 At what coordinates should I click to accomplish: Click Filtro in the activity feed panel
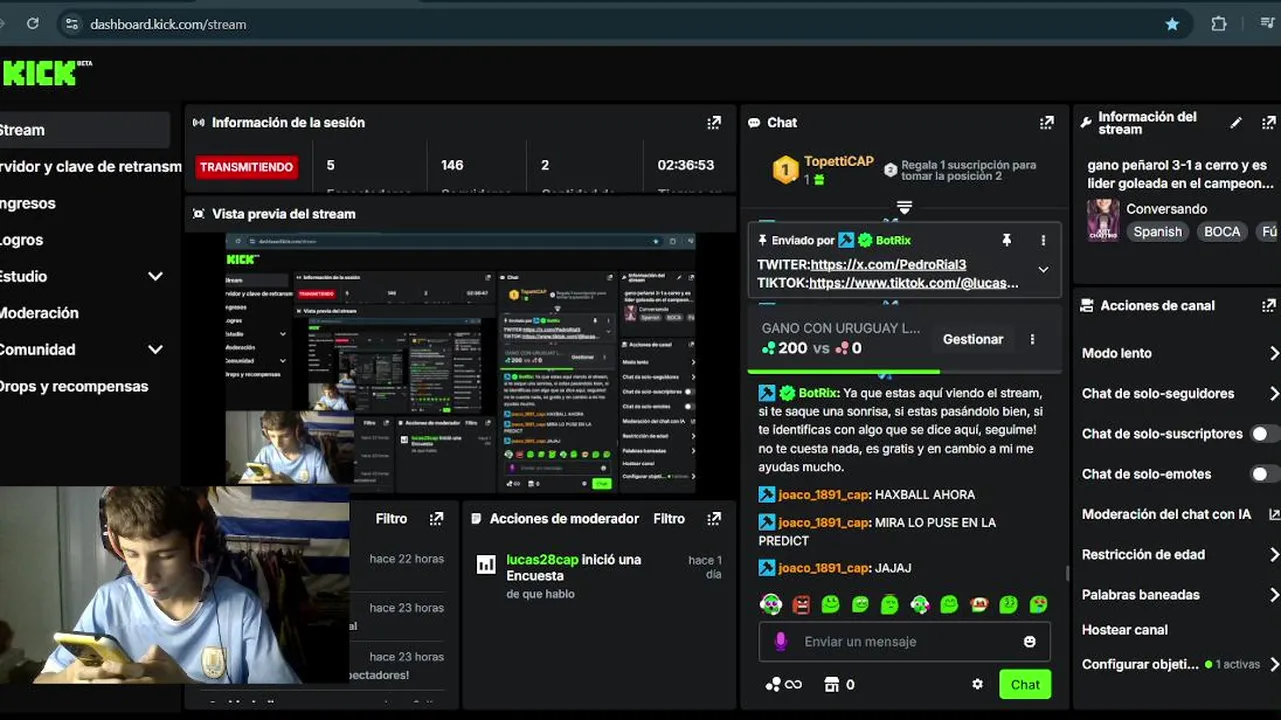(x=391, y=519)
